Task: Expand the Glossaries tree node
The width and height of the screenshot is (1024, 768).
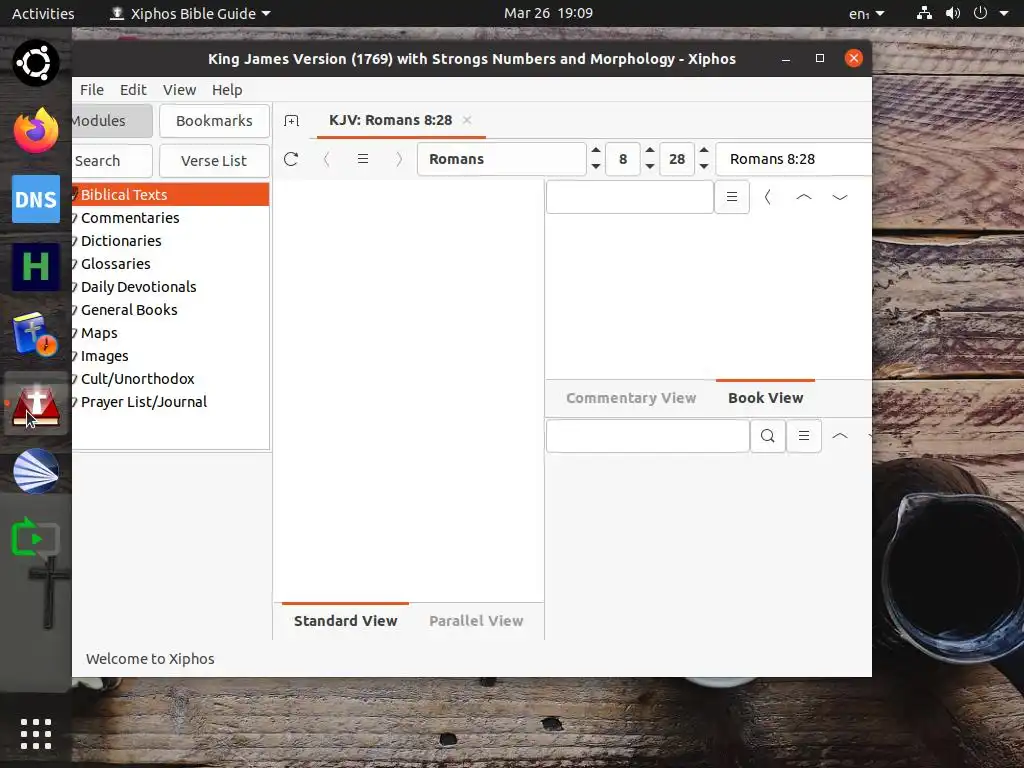Action: click(74, 264)
